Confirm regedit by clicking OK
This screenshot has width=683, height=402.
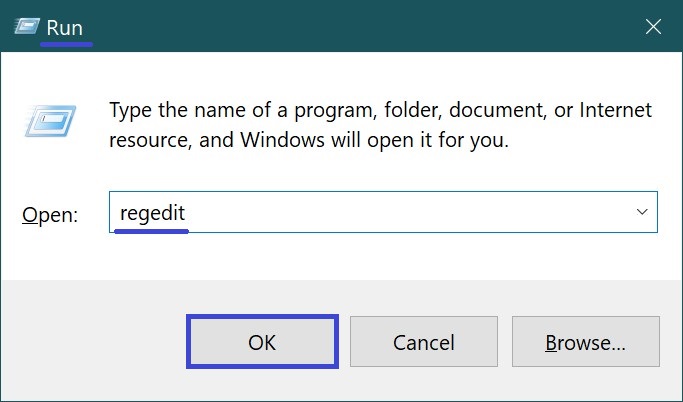(x=262, y=341)
